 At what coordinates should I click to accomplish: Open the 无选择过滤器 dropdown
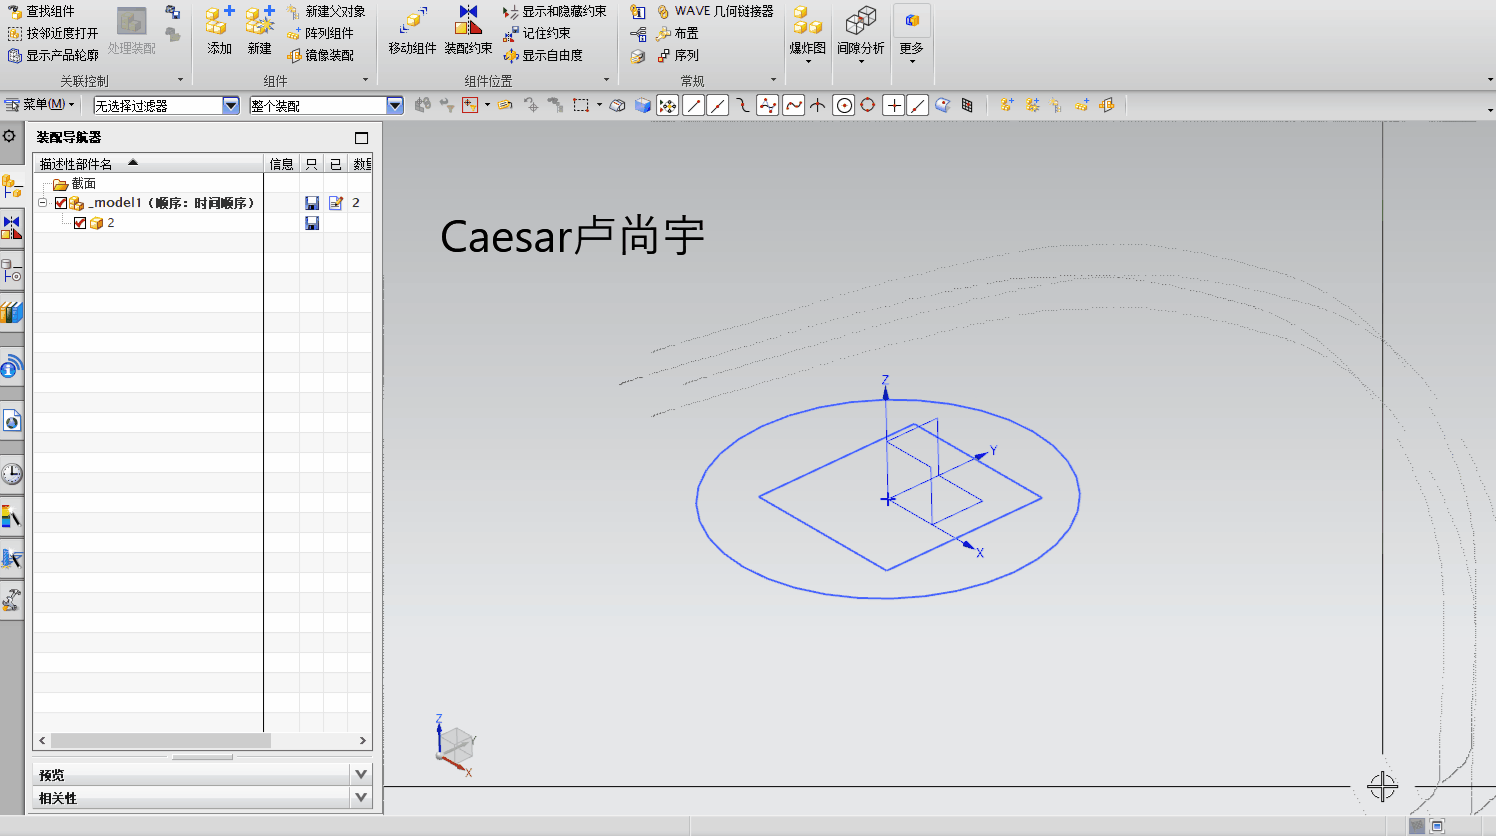click(x=230, y=105)
